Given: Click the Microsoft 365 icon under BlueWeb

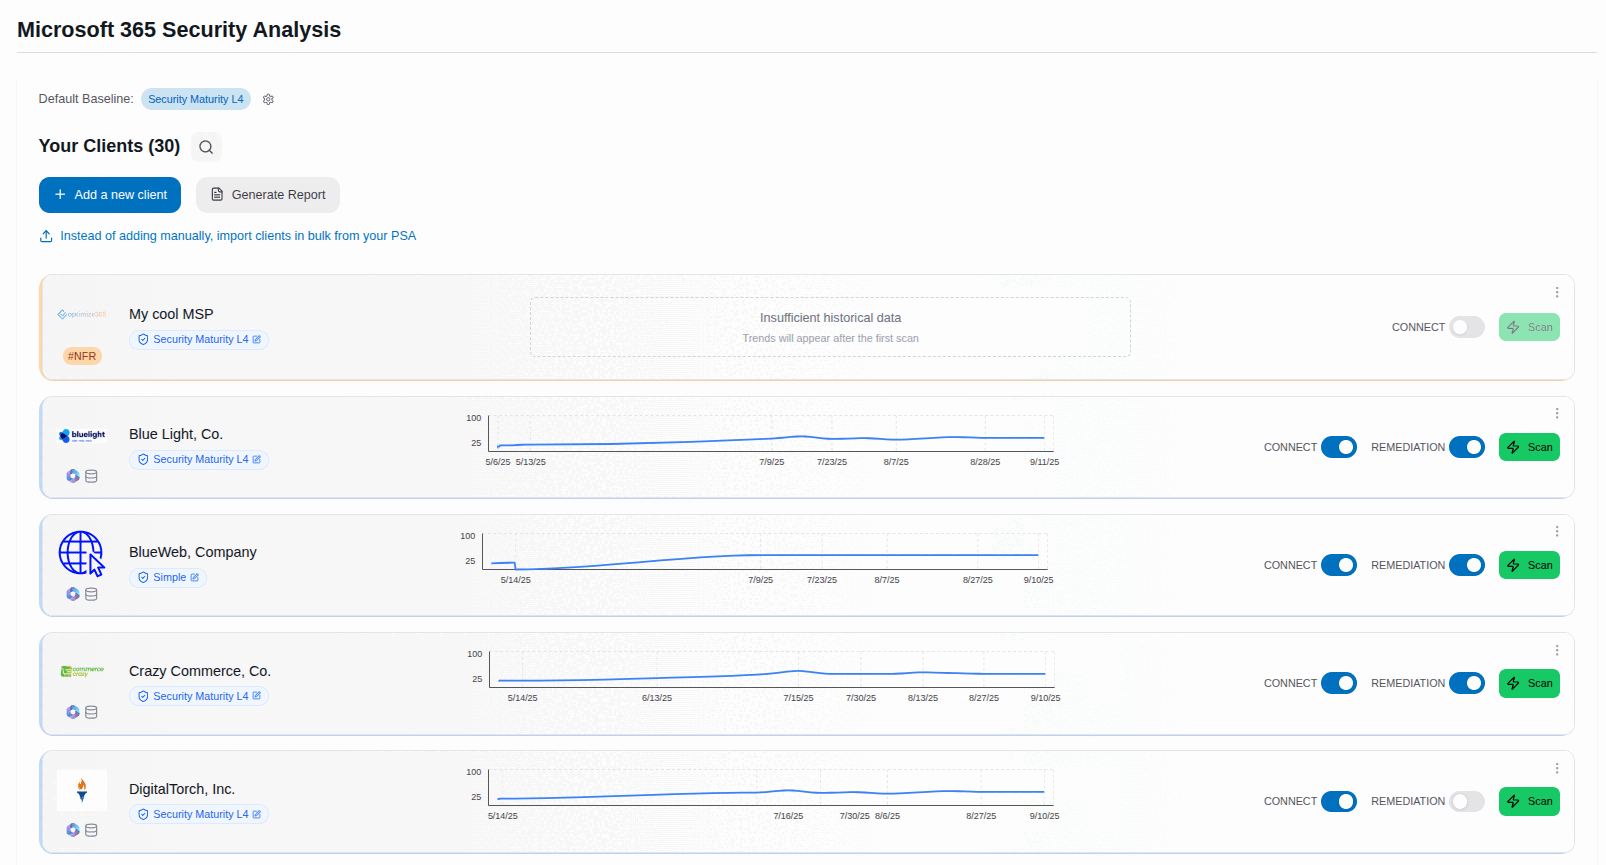Looking at the screenshot, I should point(73,594).
